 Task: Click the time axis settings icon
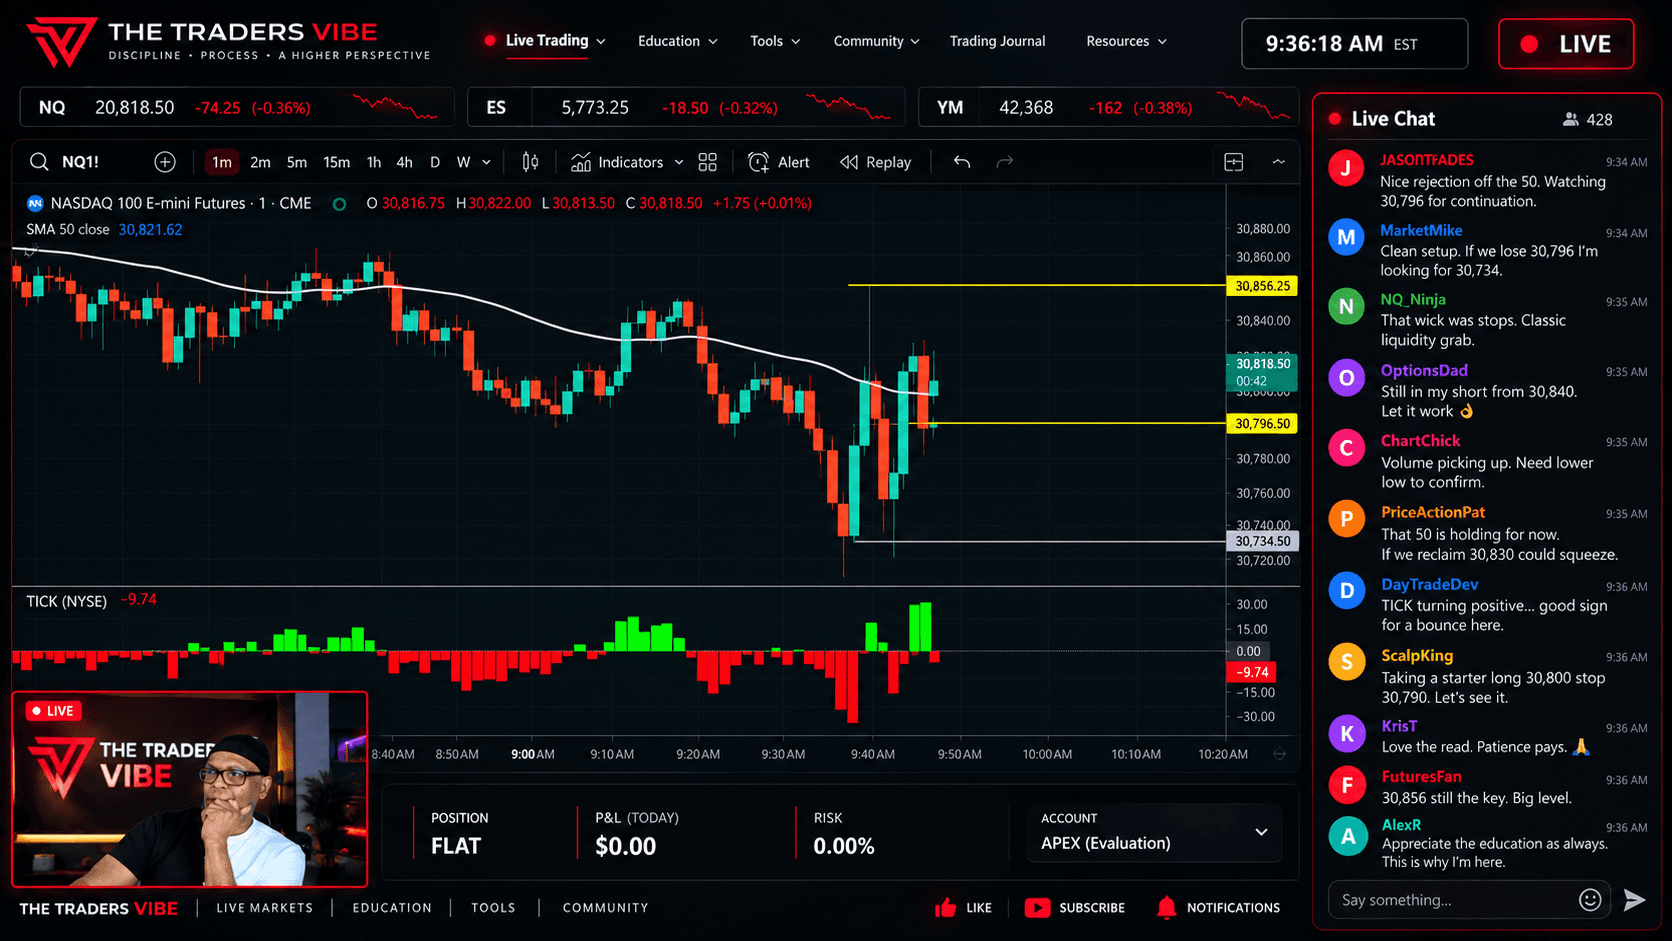[1279, 754]
